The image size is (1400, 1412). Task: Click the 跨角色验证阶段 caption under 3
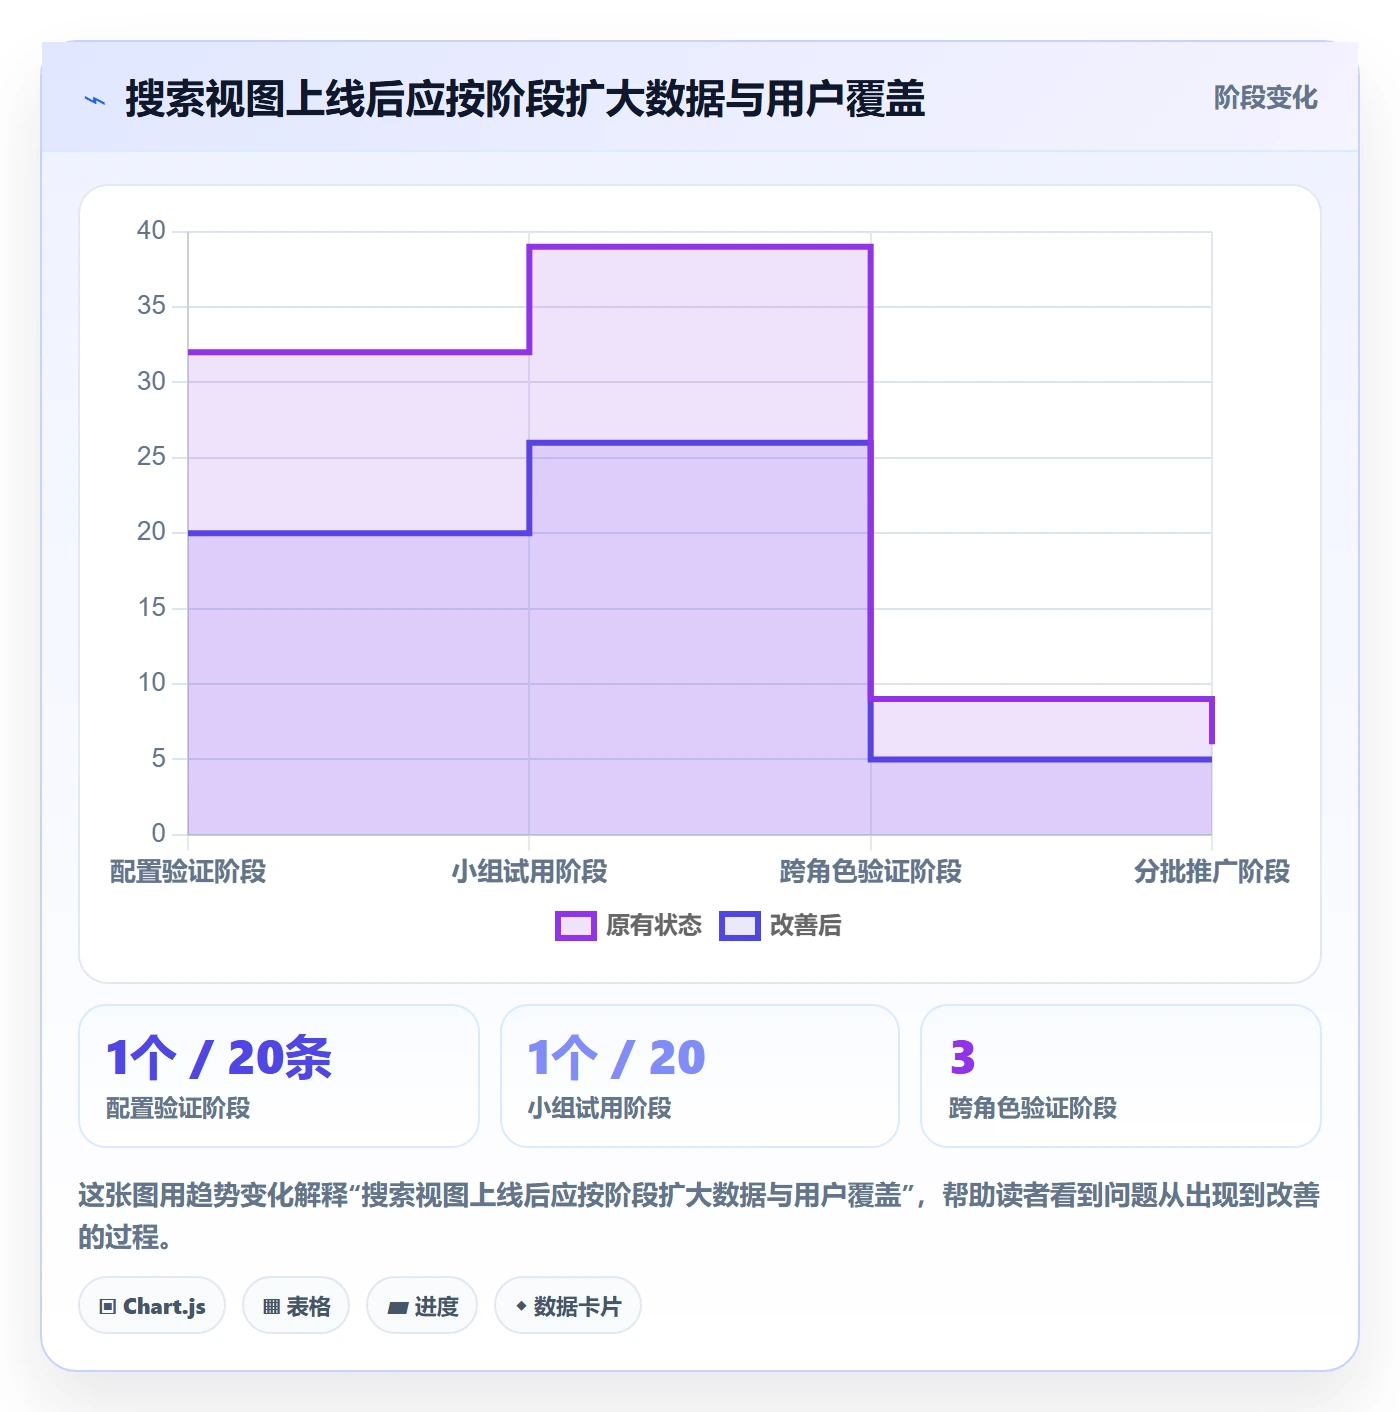(x=1033, y=1108)
